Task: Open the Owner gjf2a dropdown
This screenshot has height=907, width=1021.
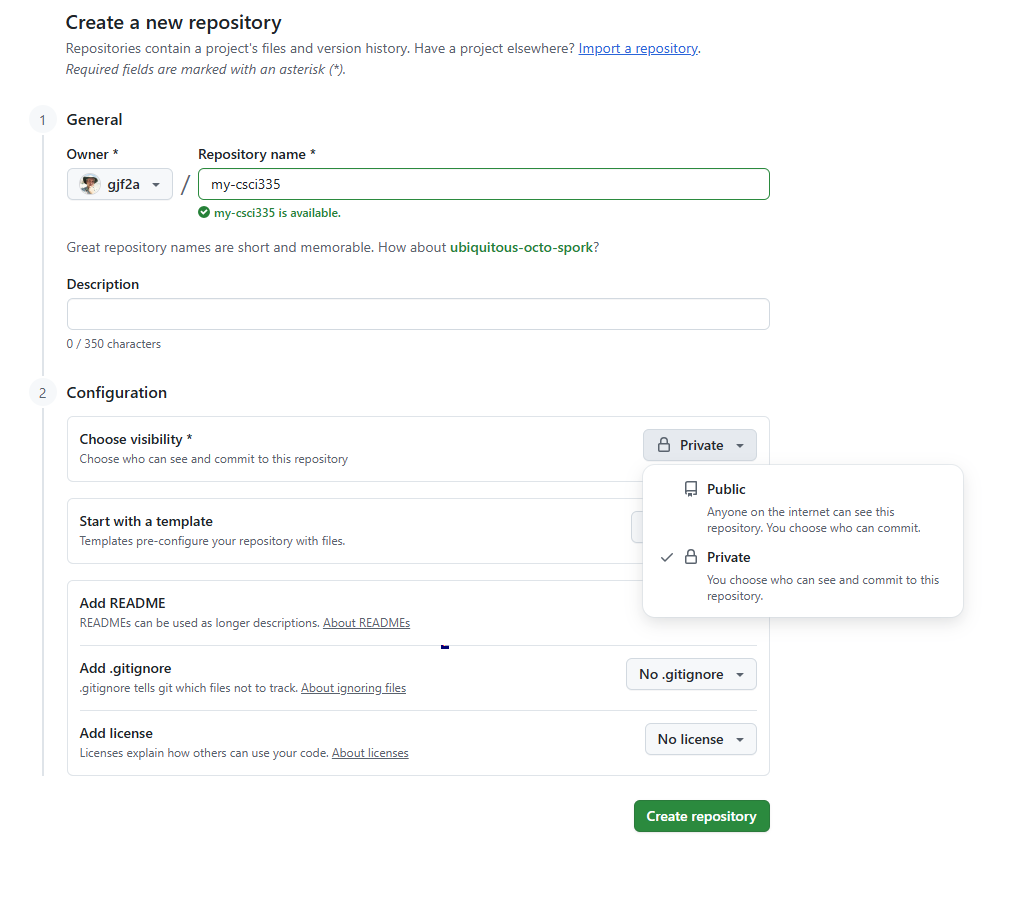Action: click(x=120, y=184)
